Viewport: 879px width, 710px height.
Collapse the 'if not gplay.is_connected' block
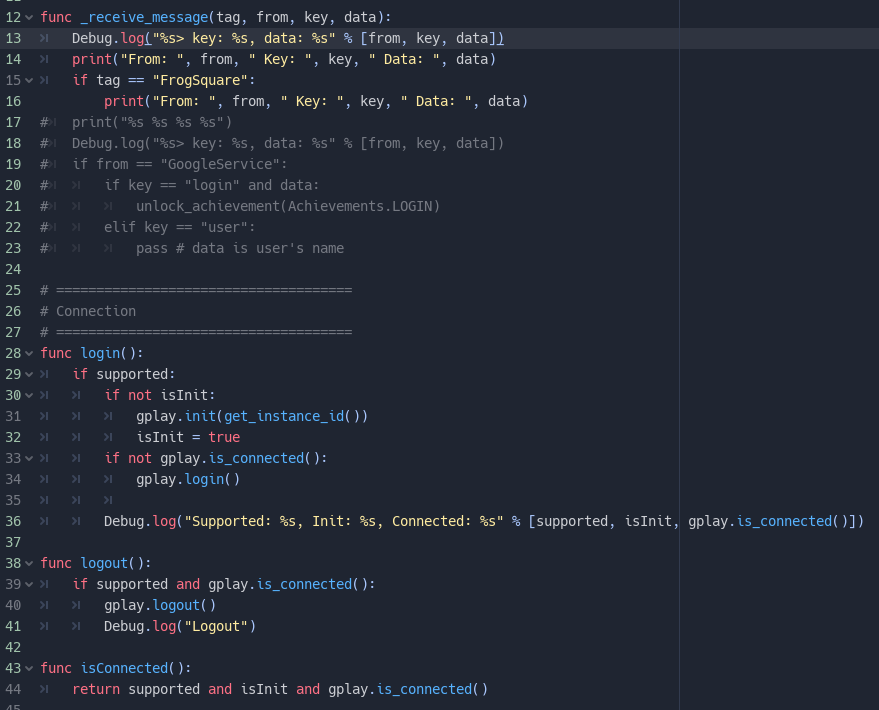pos(28,458)
